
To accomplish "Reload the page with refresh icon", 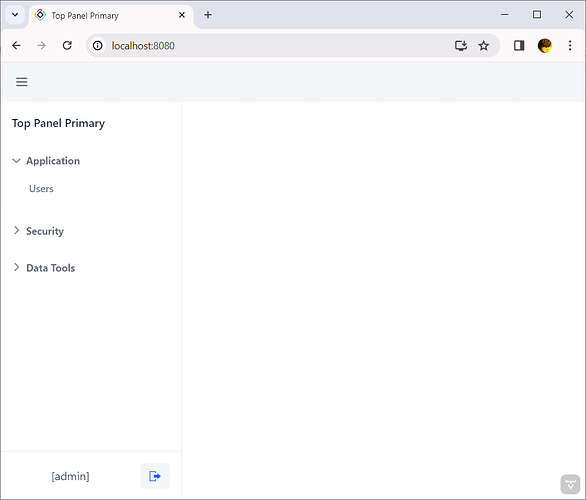I will click(x=67, y=46).
